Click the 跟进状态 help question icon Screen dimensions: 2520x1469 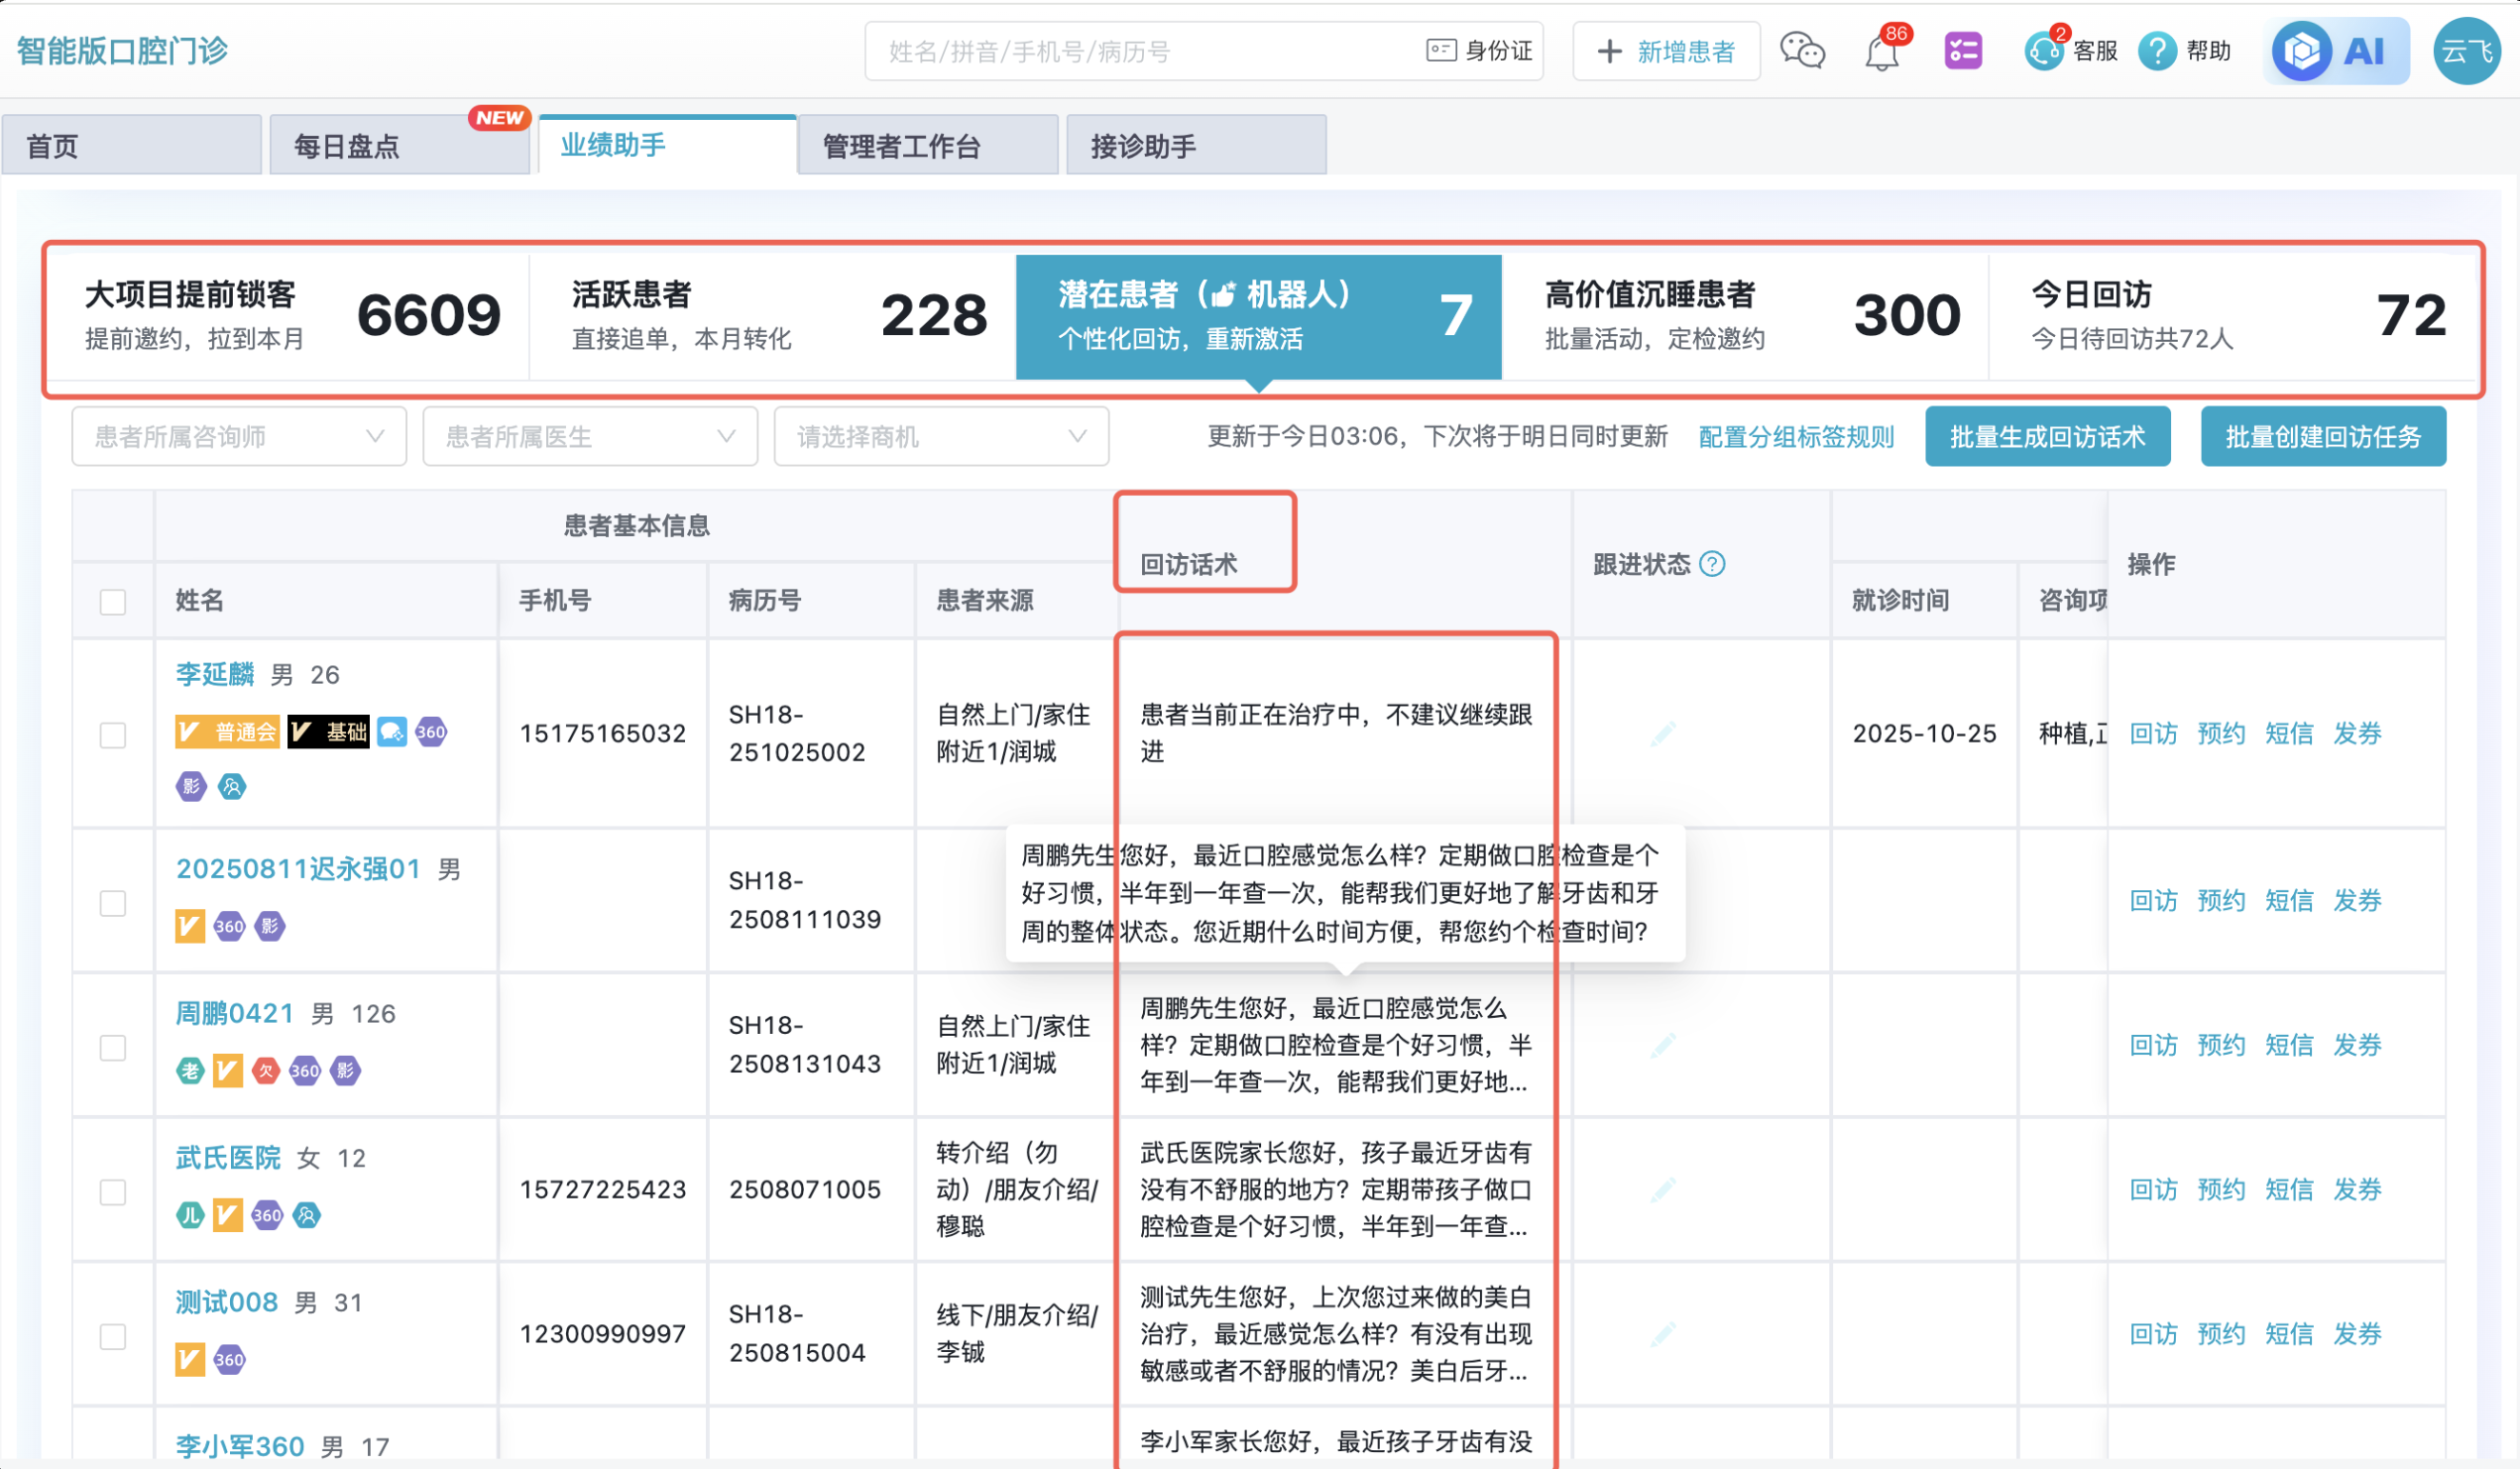(1712, 564)
